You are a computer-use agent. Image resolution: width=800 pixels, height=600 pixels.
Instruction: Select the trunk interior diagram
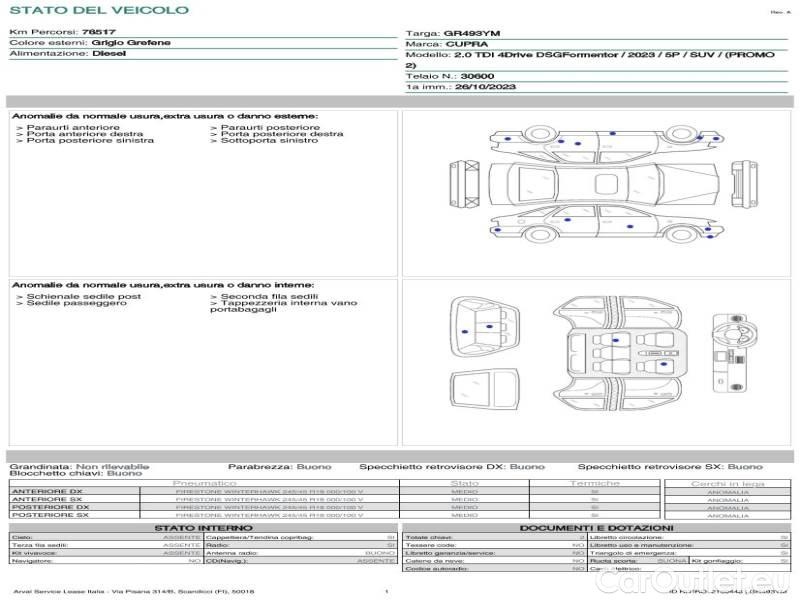click(484, 325)
